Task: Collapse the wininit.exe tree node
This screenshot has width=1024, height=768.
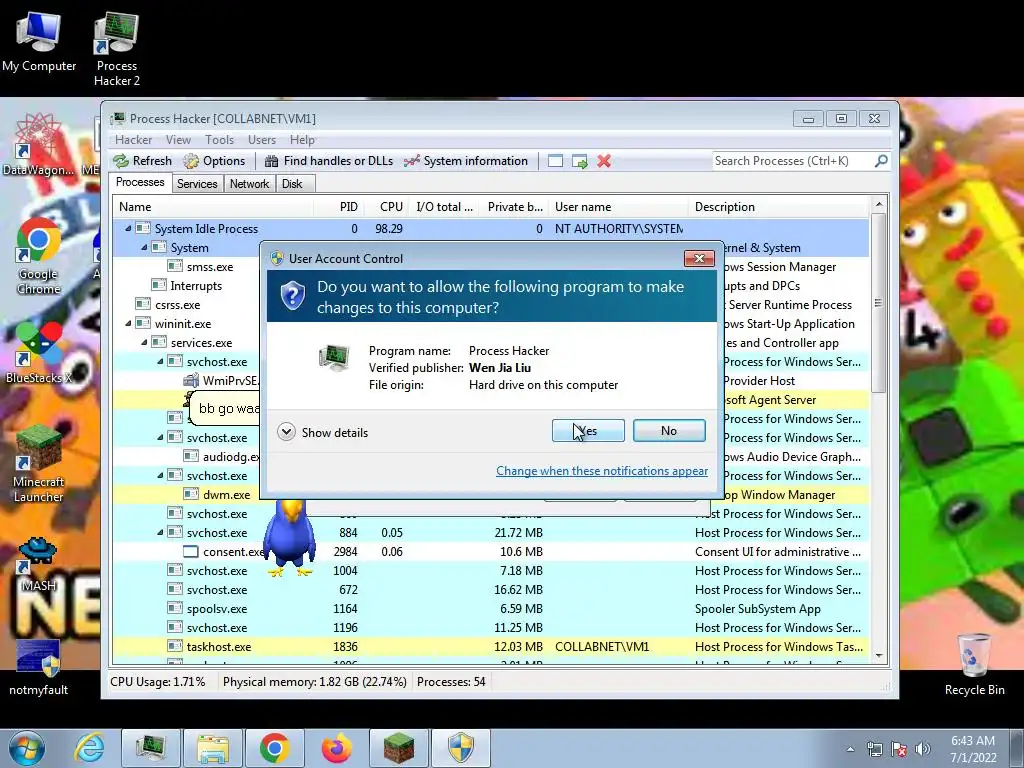Action: [128, 323]
